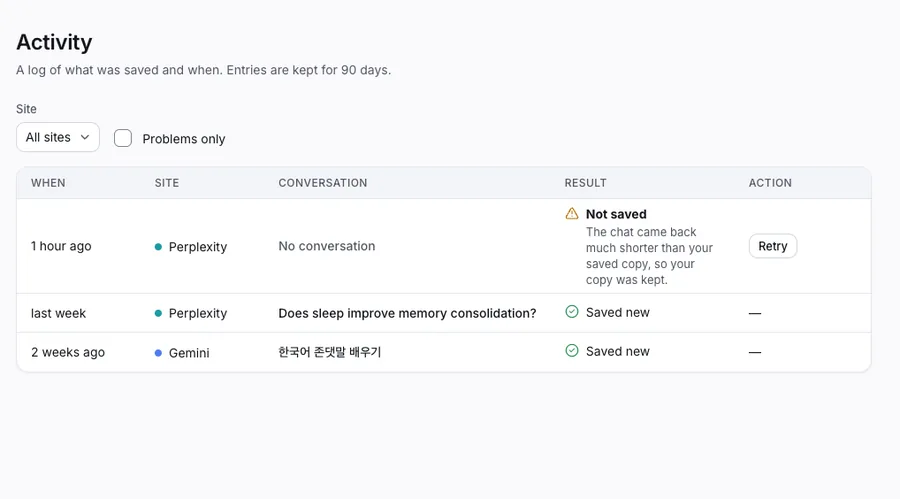Image resolution: width=900 pixels, height=499 pixels.
Task: Click the green check icon in the Gemini row
Action: 572,350
